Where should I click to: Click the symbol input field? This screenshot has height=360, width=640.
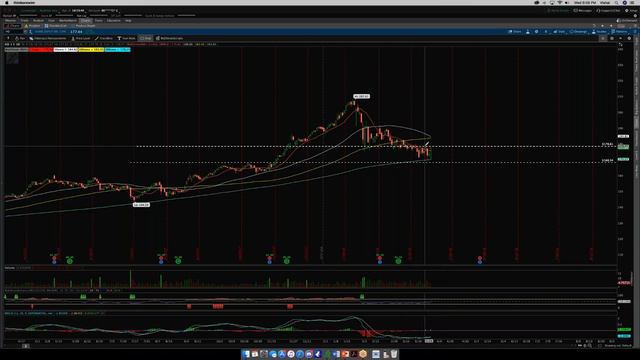tap(13, 31)
